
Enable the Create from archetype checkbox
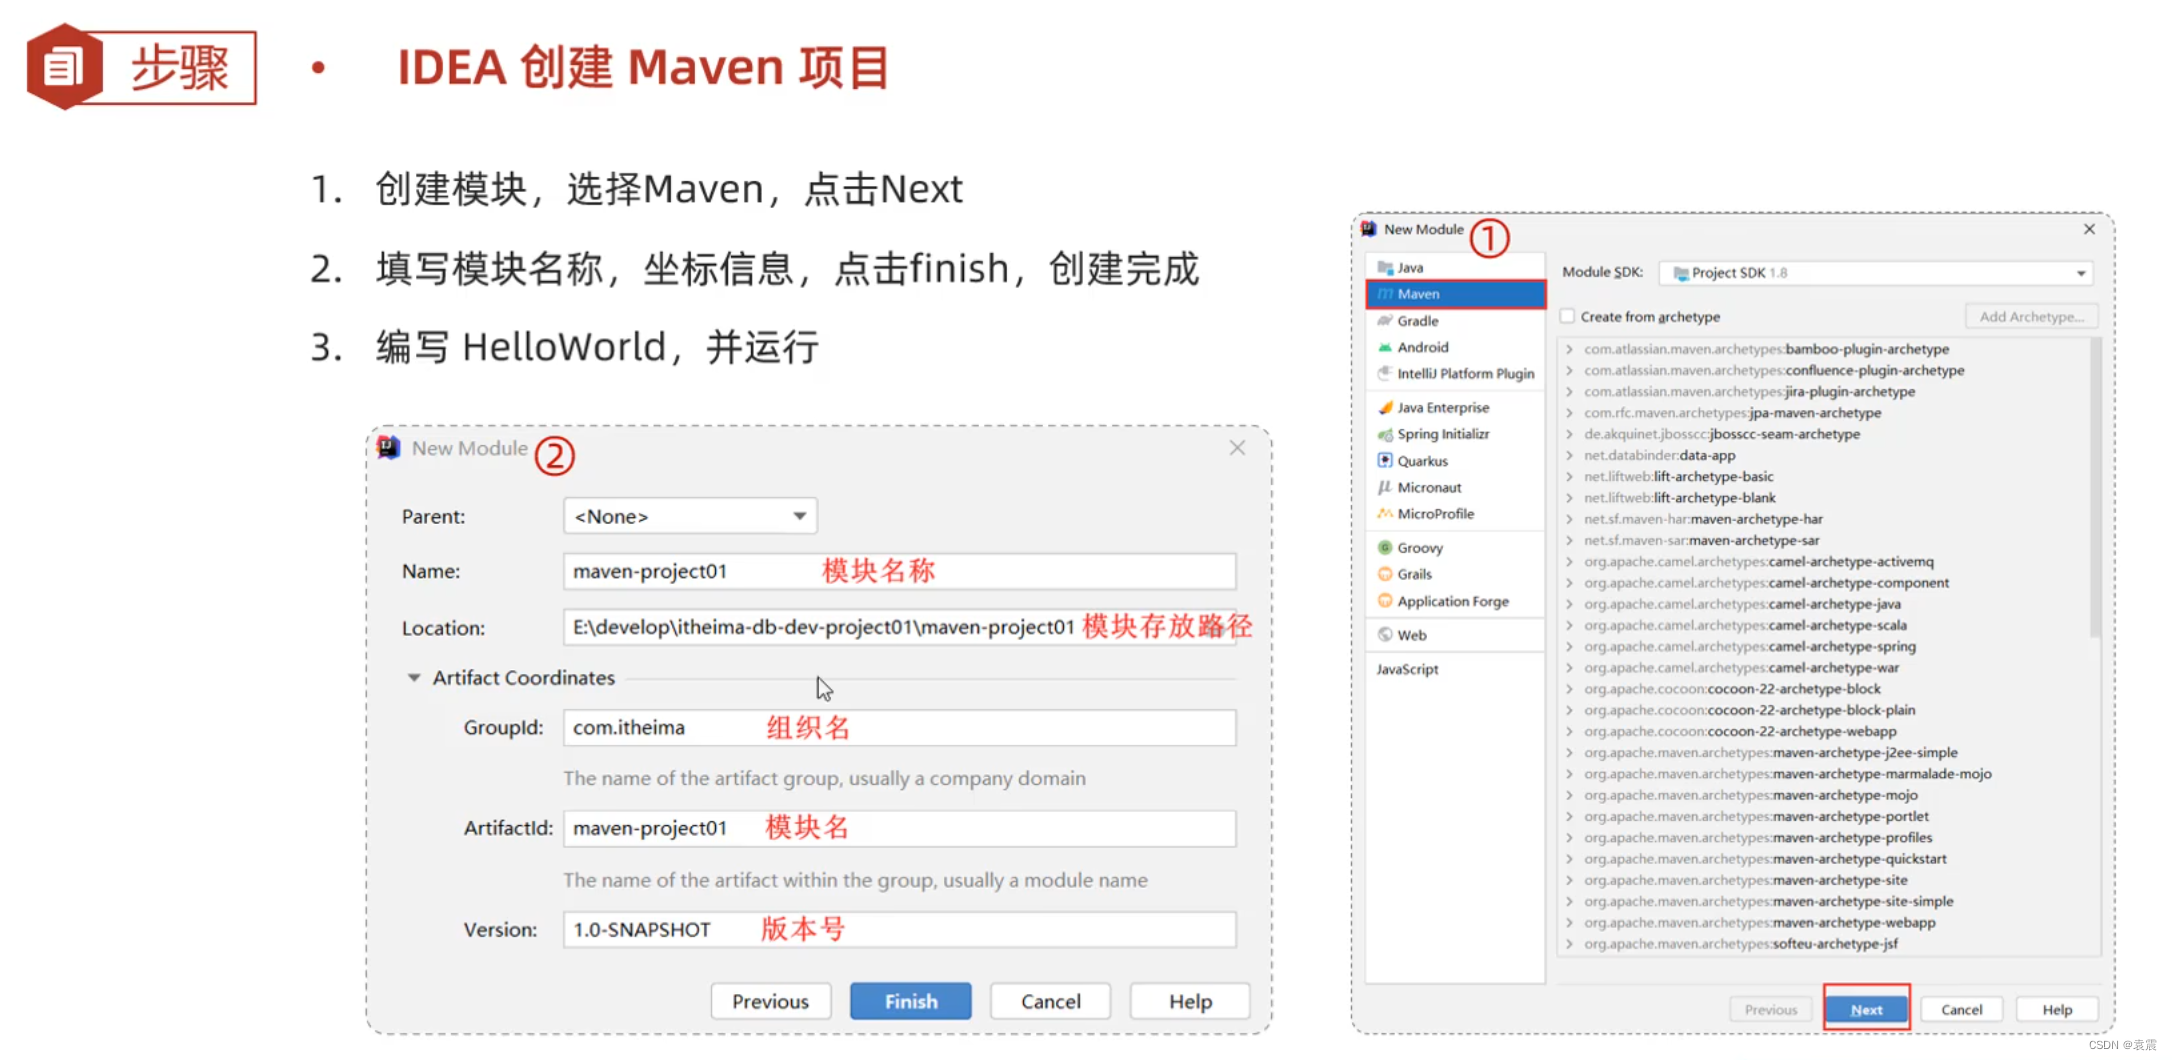click(x=1567, y=316)
